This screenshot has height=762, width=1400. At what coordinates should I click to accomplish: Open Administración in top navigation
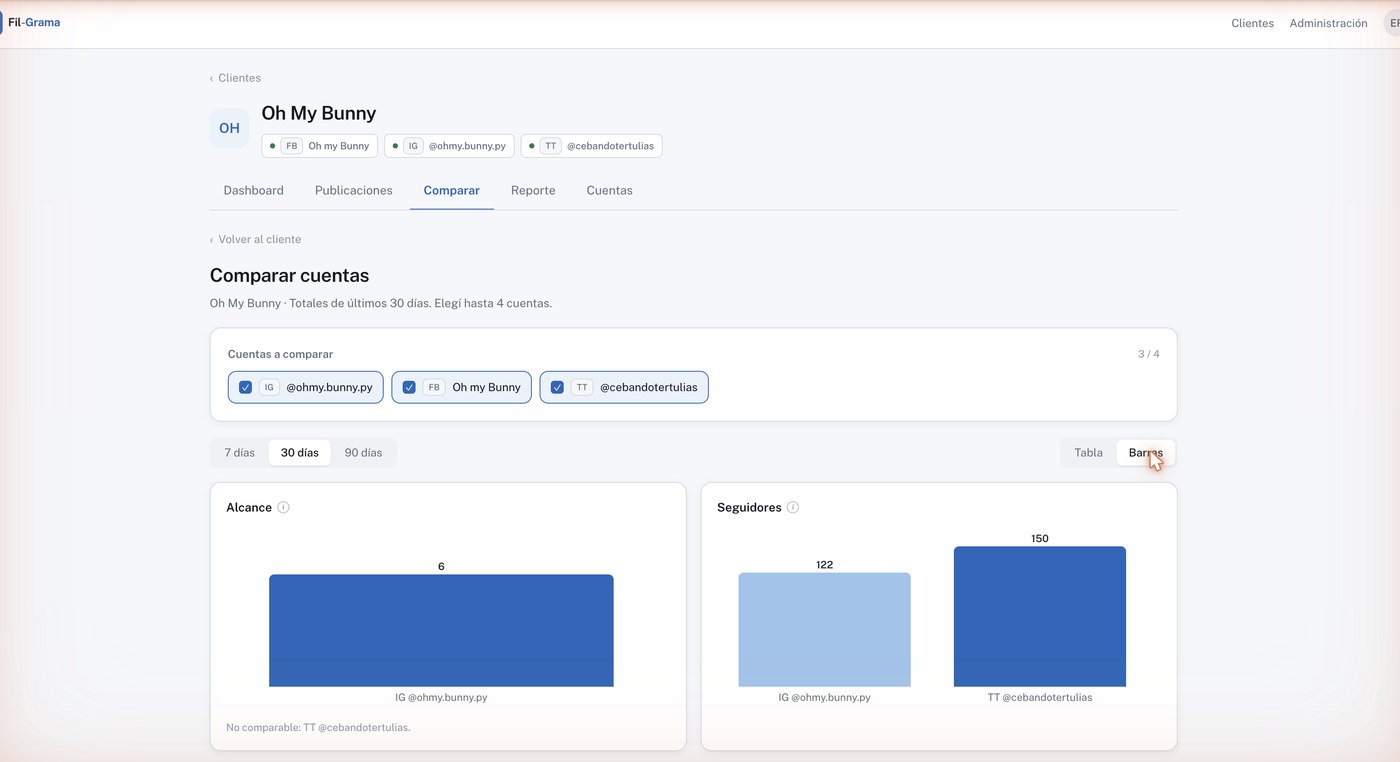click(1328, 23)
